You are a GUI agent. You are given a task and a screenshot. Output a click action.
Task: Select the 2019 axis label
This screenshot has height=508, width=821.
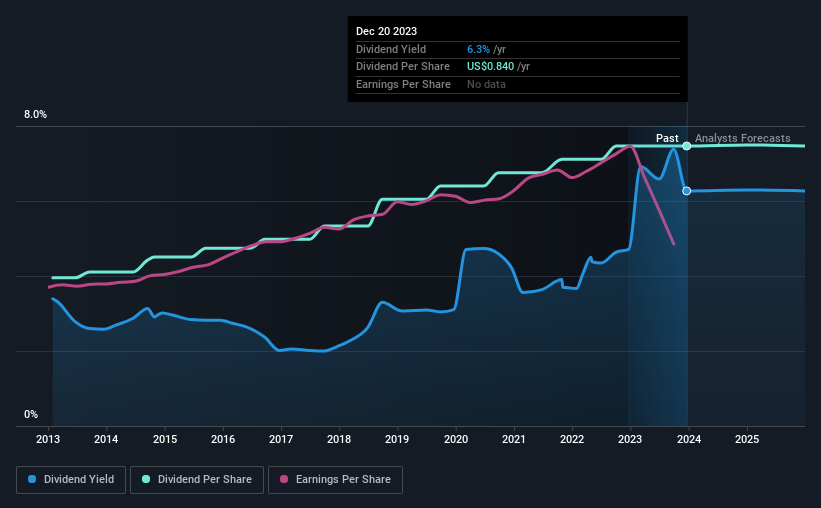[397, 439]
